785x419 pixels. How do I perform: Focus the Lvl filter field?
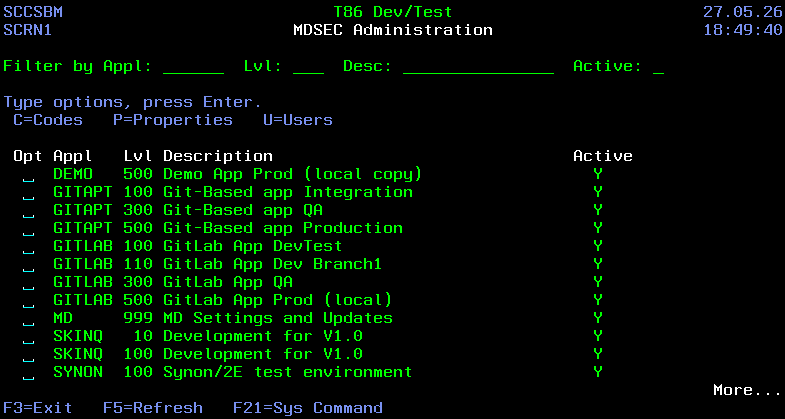[308, 67]
